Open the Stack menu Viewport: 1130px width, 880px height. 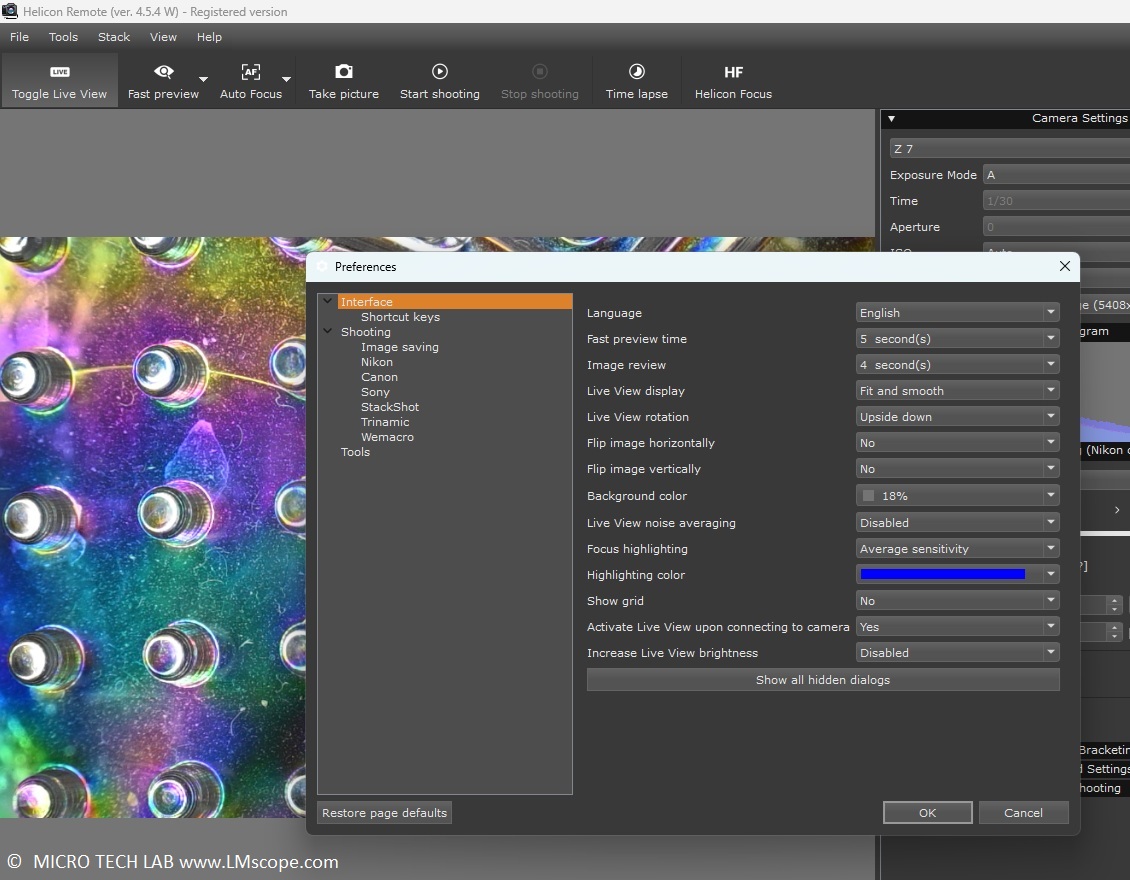(x=114, y=37)
